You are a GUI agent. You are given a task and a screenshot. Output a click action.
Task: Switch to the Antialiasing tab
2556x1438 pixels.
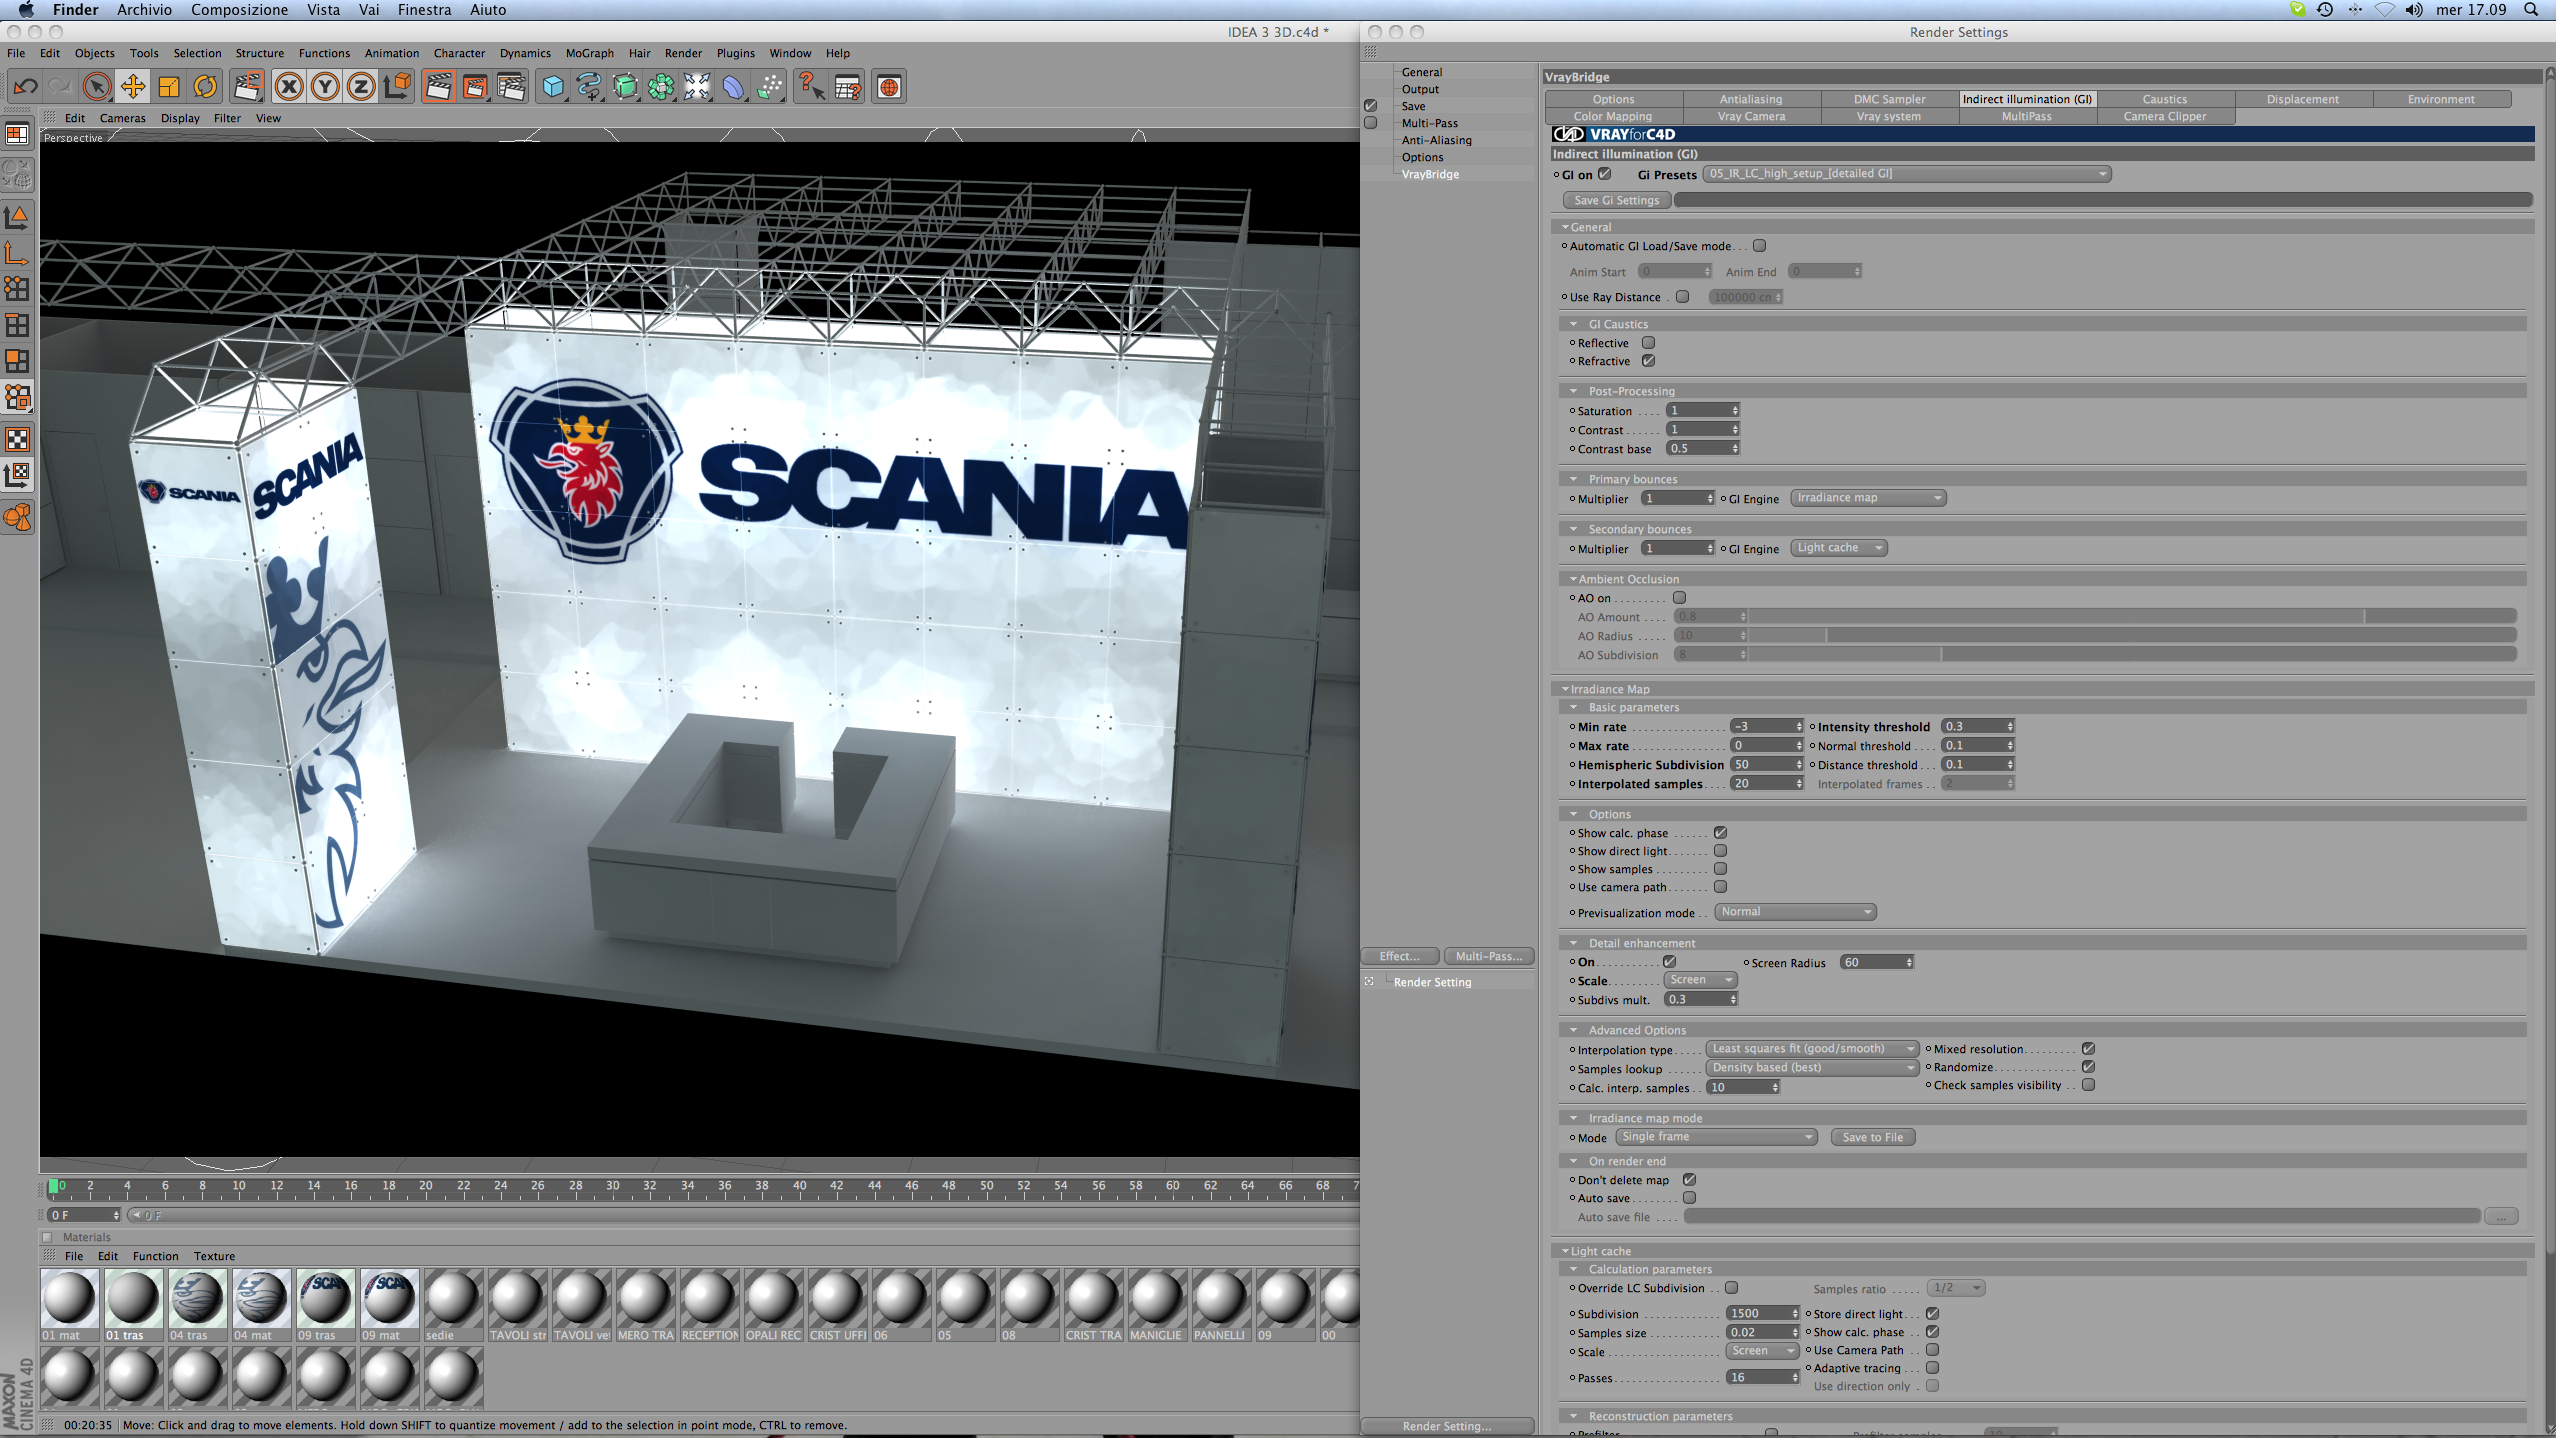1750,99
